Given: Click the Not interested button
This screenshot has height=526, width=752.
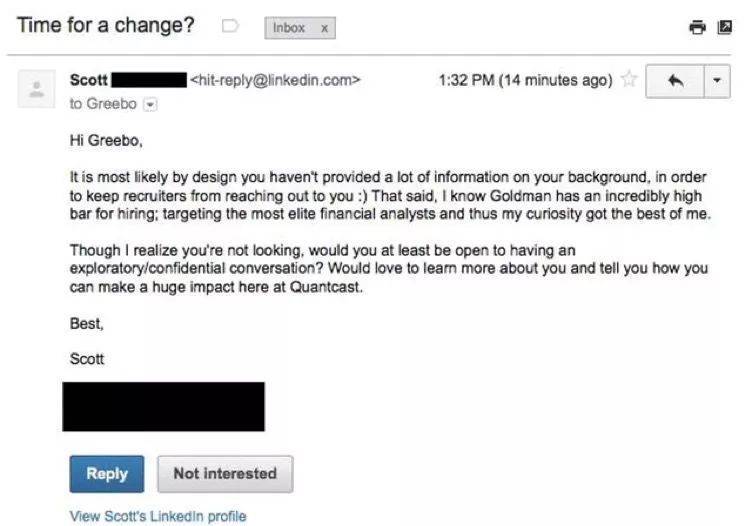Looking at the screenshot, I should click(x=225, y=474).
